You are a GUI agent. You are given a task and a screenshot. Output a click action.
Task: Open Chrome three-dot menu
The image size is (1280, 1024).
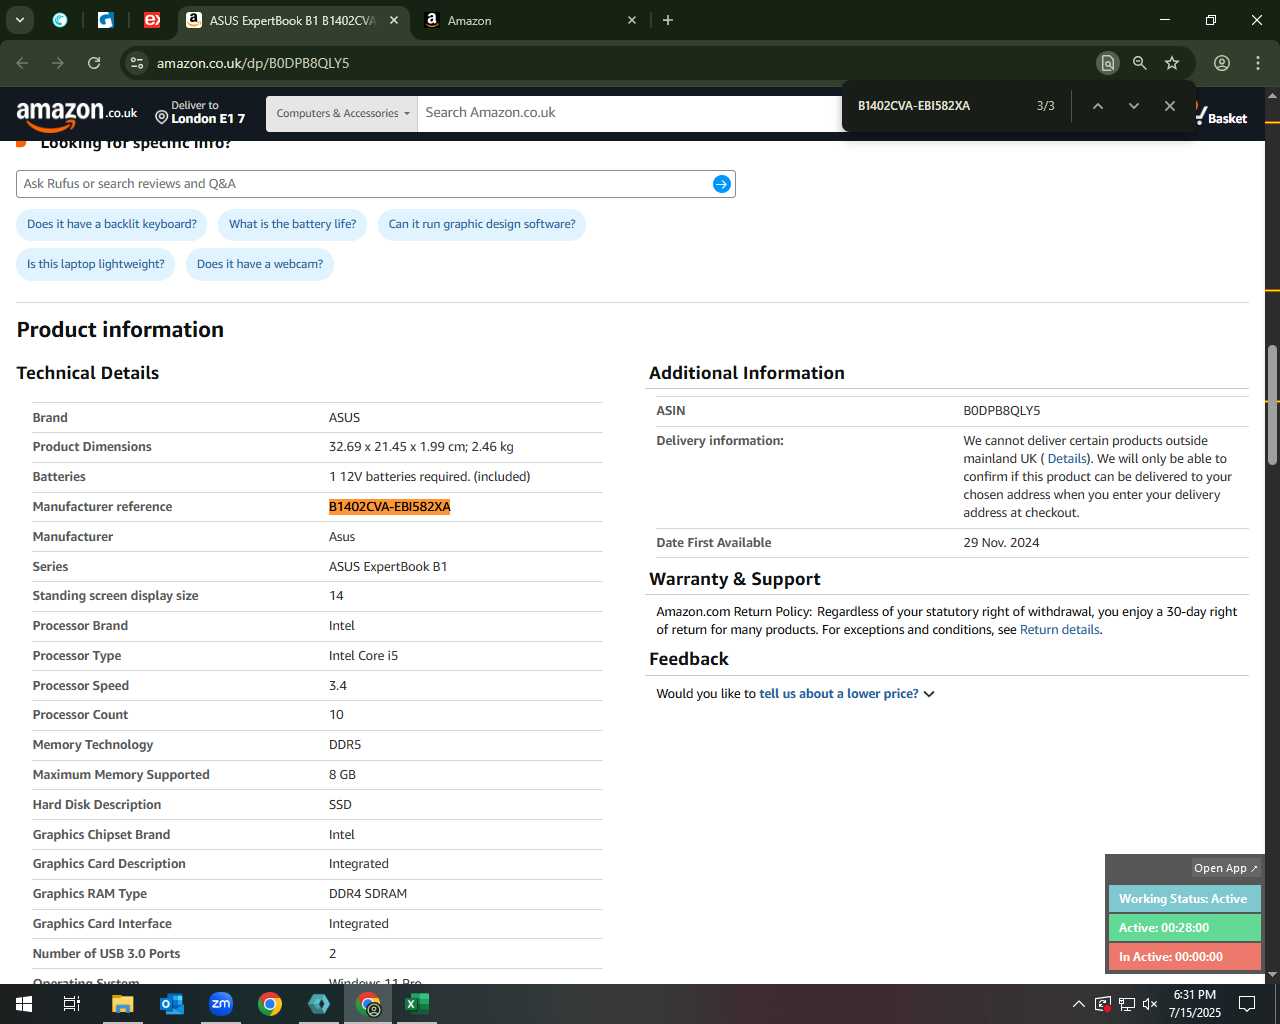1258,63
